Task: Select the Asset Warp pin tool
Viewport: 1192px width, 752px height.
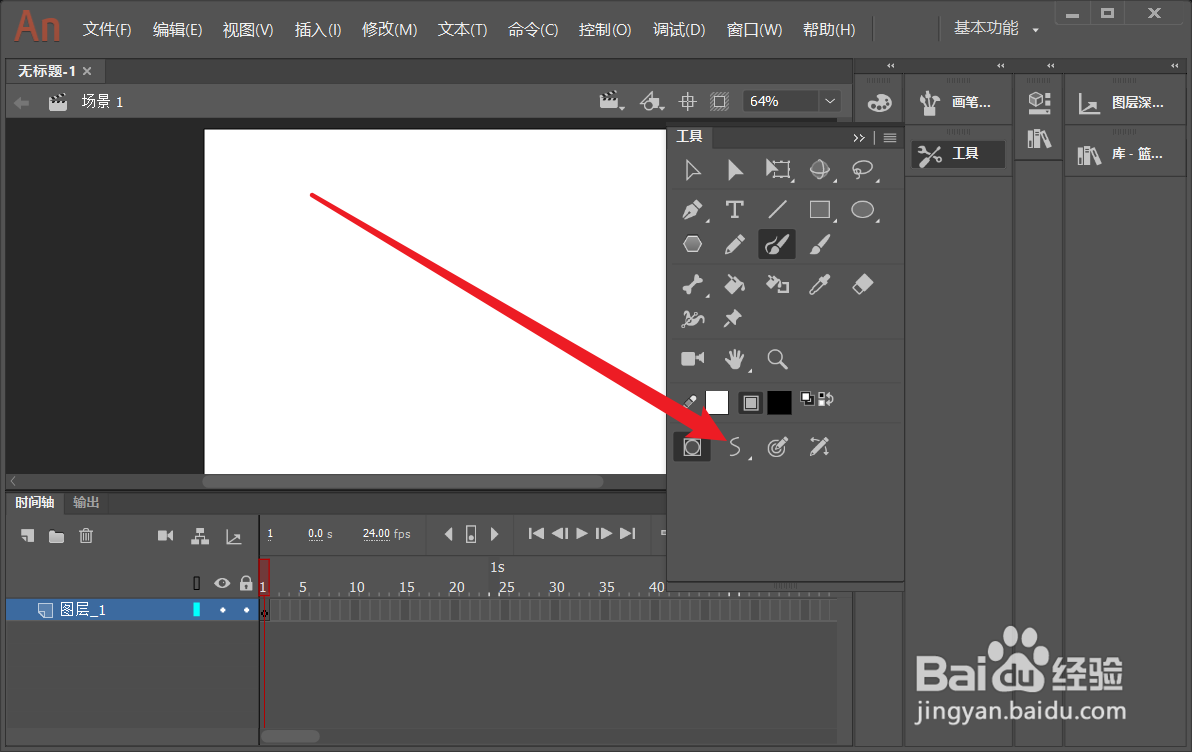Action: pyautogui.click(x=733, y=319)
